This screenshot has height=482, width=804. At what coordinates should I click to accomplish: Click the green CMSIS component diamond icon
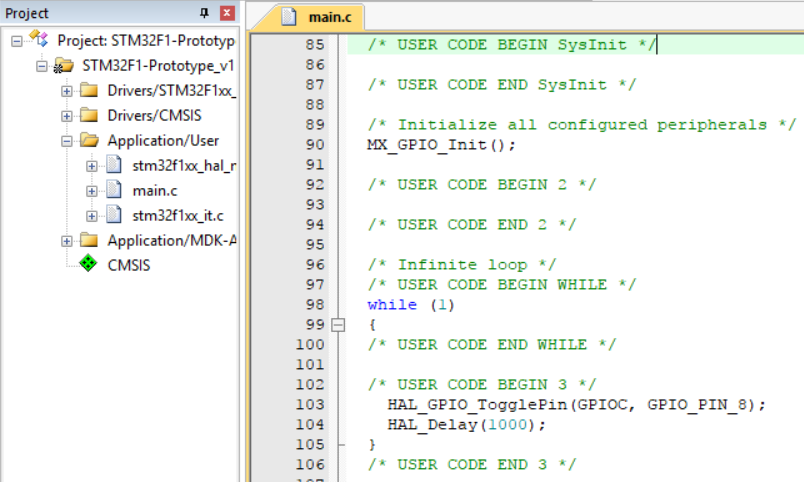[x=88, y=264]
